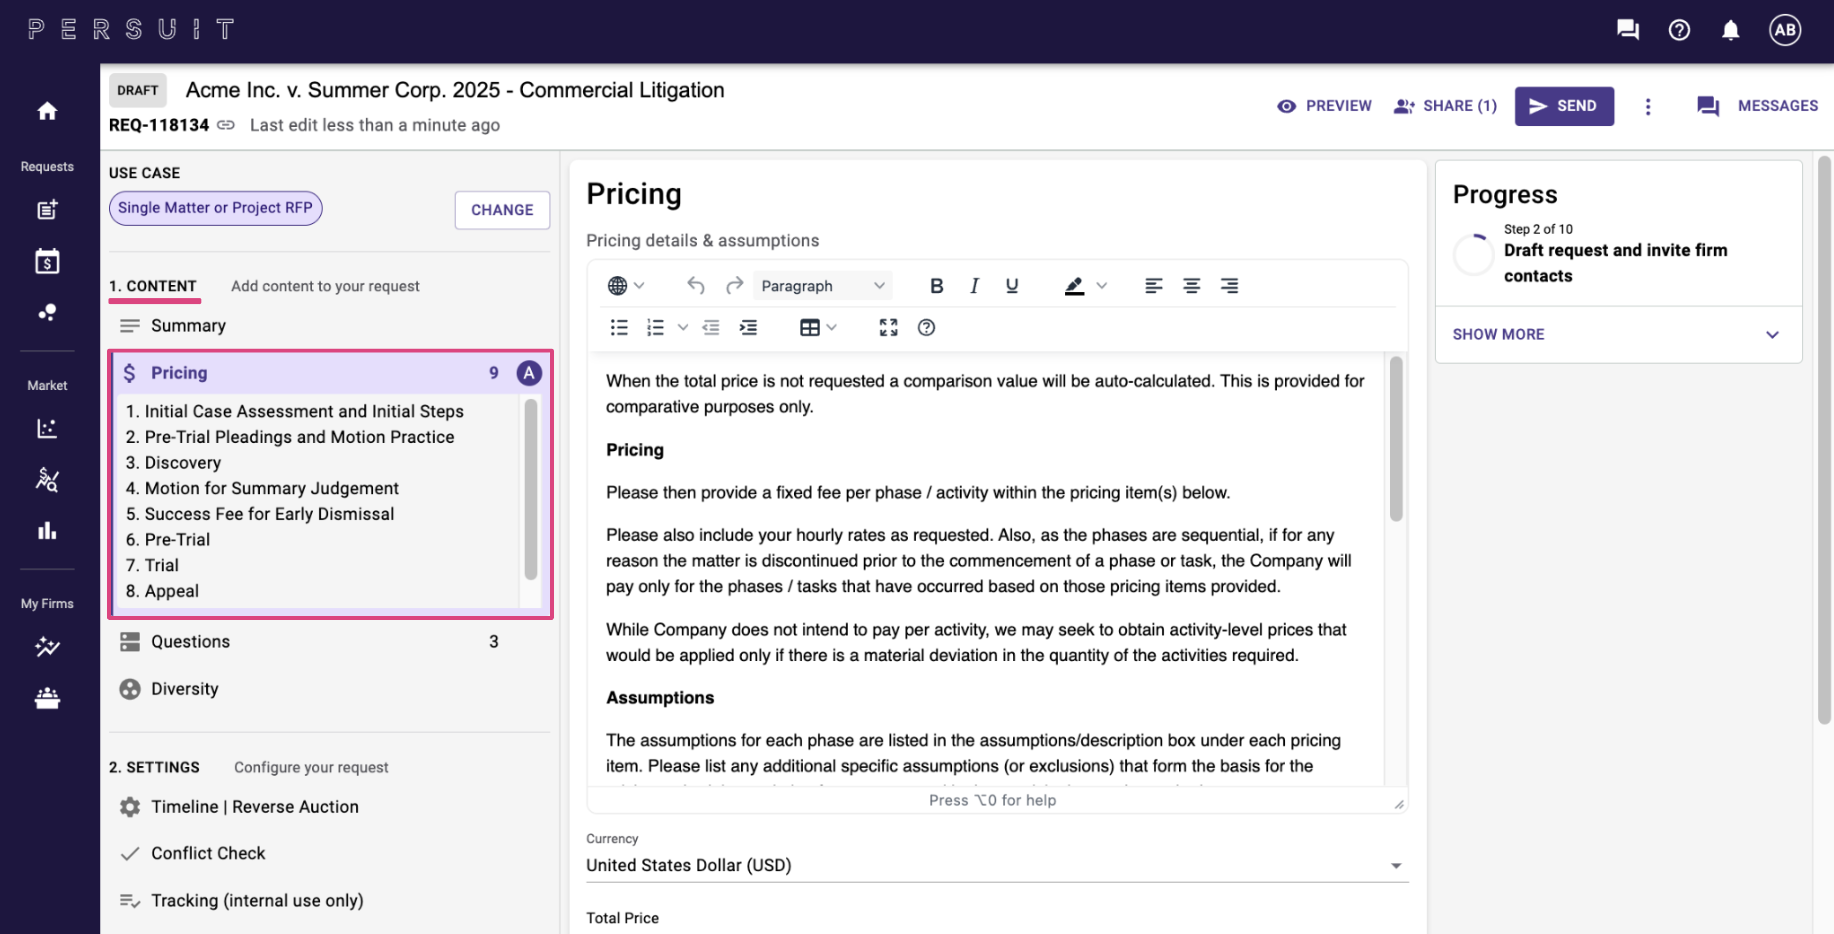Open Market chart icon in sidebar
Image resolution: width=1834 pixels, height=934 pixels.
(47, 428)
